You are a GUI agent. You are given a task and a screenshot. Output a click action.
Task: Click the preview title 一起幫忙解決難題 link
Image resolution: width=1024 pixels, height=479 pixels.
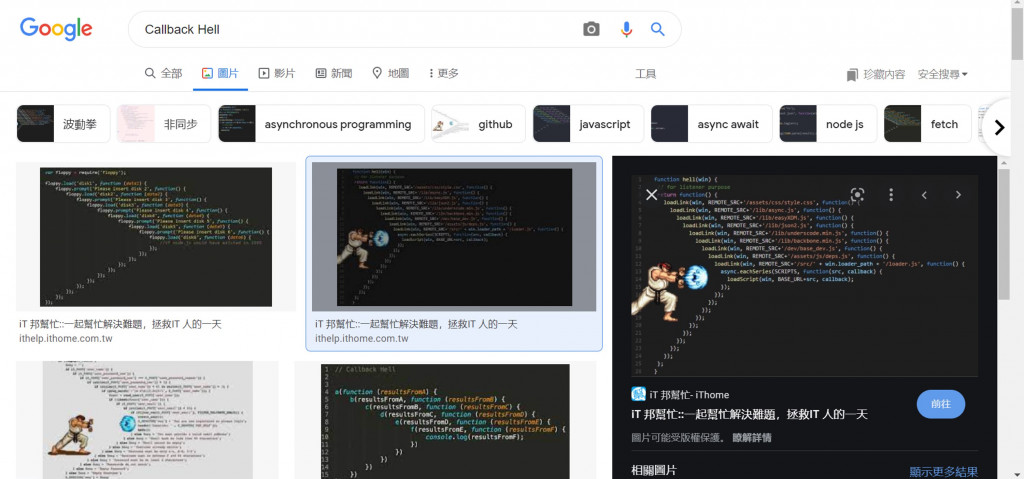[750, 414]
